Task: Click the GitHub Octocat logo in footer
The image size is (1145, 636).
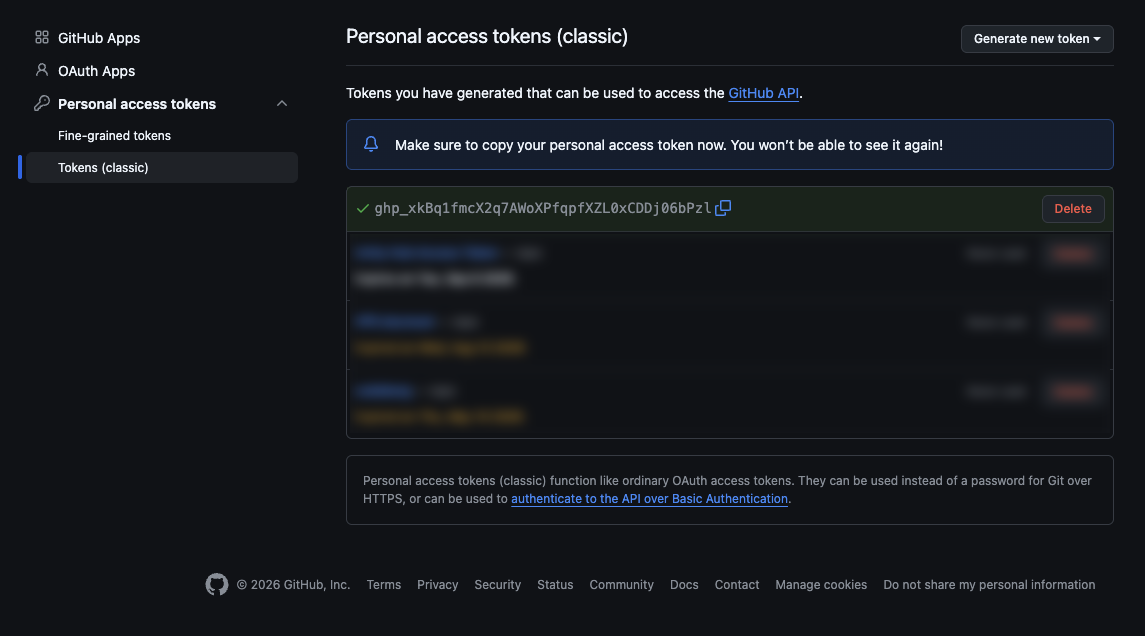Action: [217, 584]
